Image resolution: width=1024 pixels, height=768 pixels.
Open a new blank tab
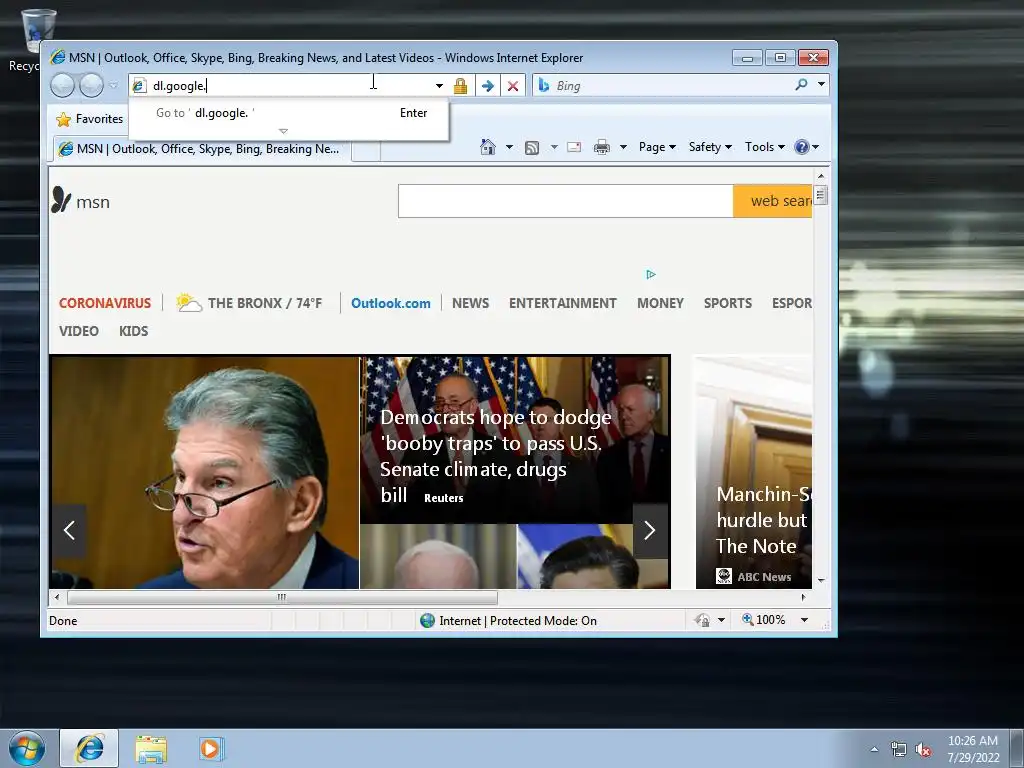[x=366, y=150]
